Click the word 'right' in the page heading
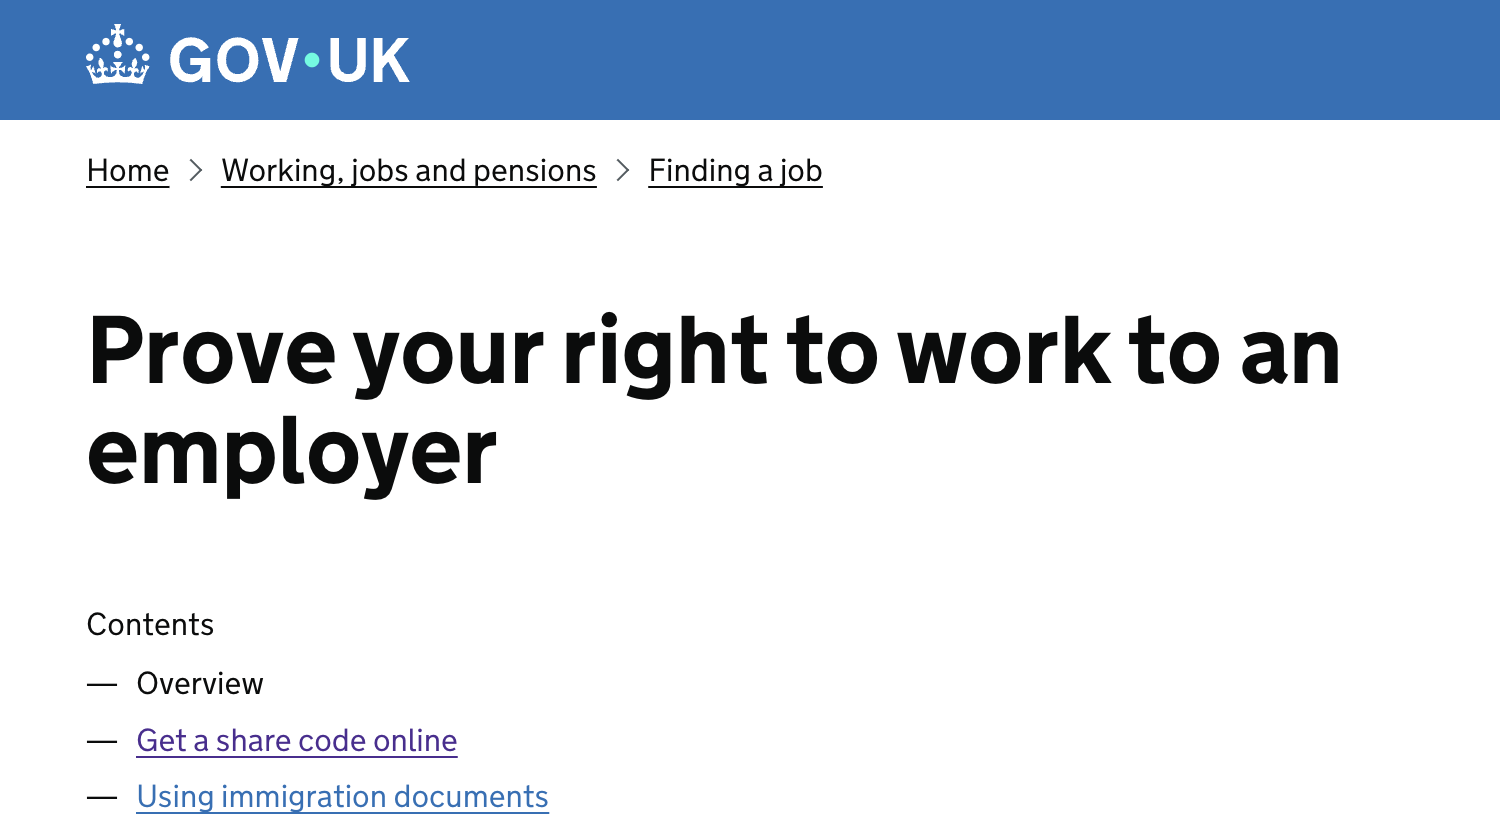The height and width of the screenshot is (832, 1500). (665, 352)
